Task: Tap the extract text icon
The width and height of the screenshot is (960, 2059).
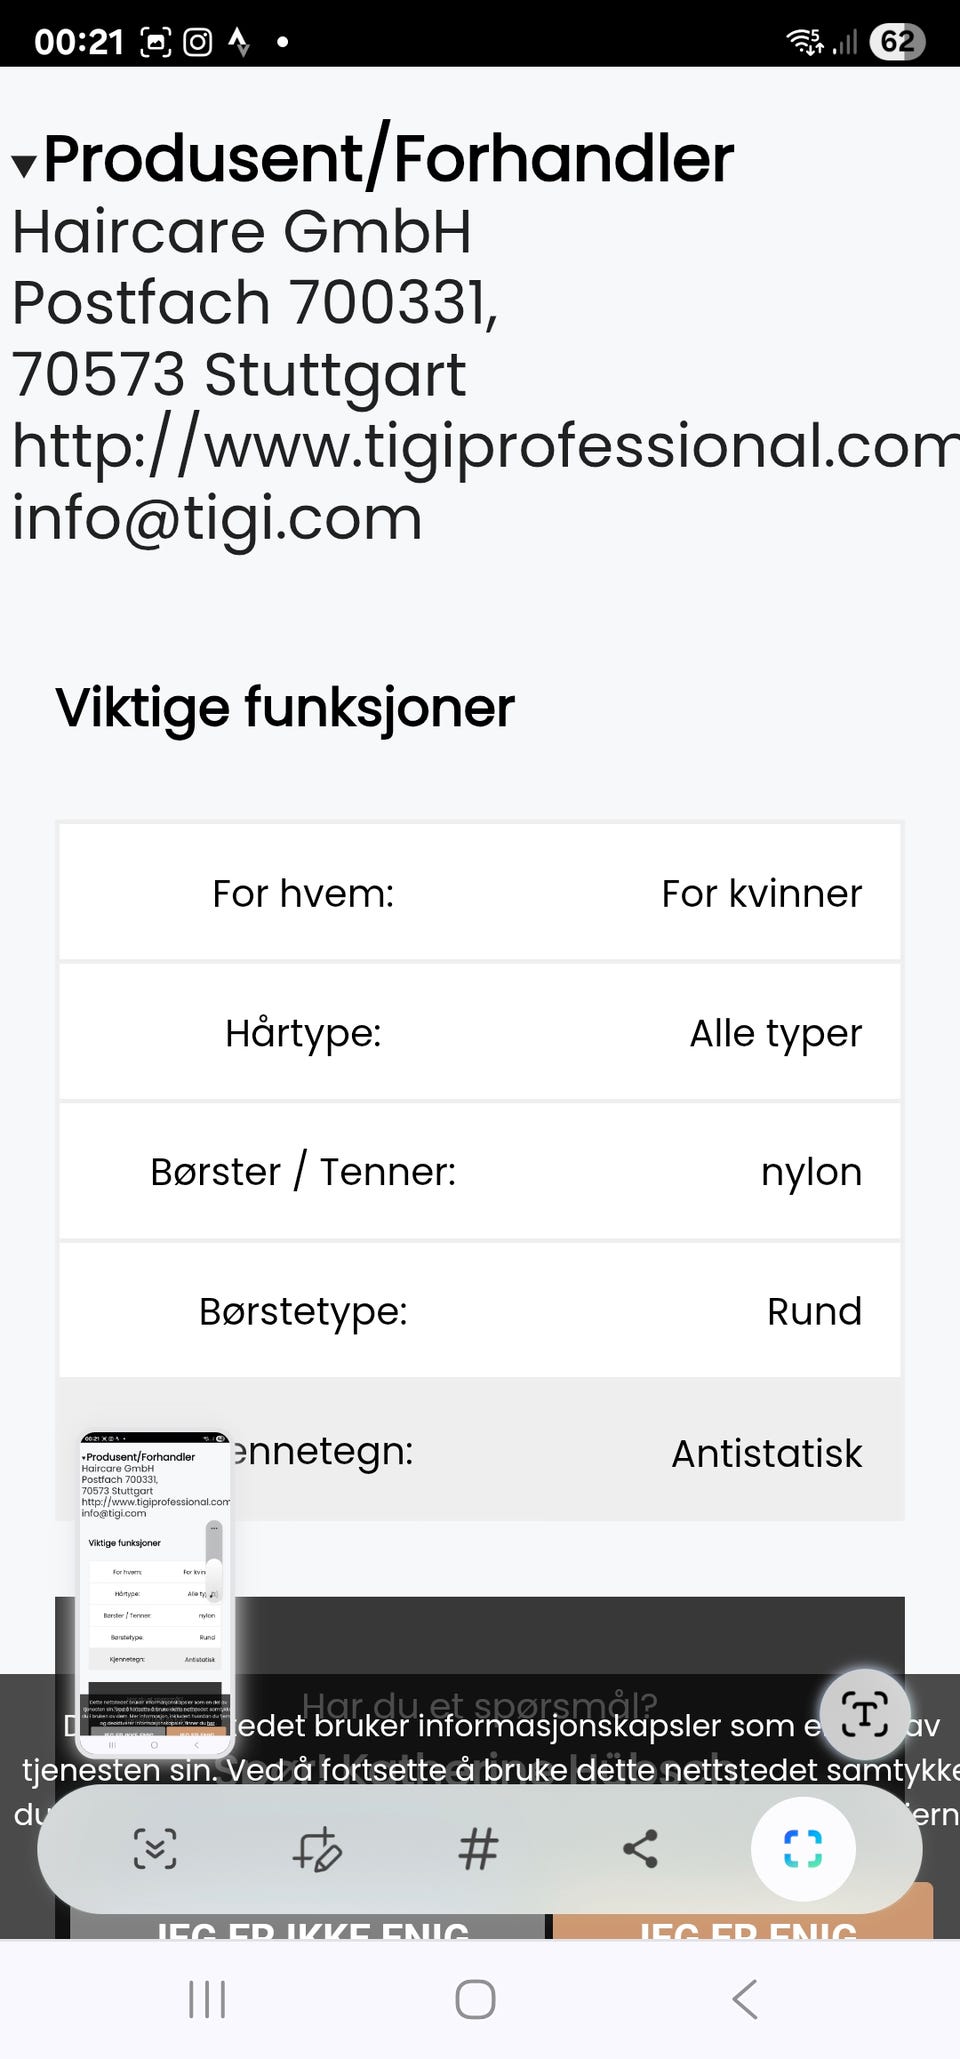Action: pos(864,1715)
